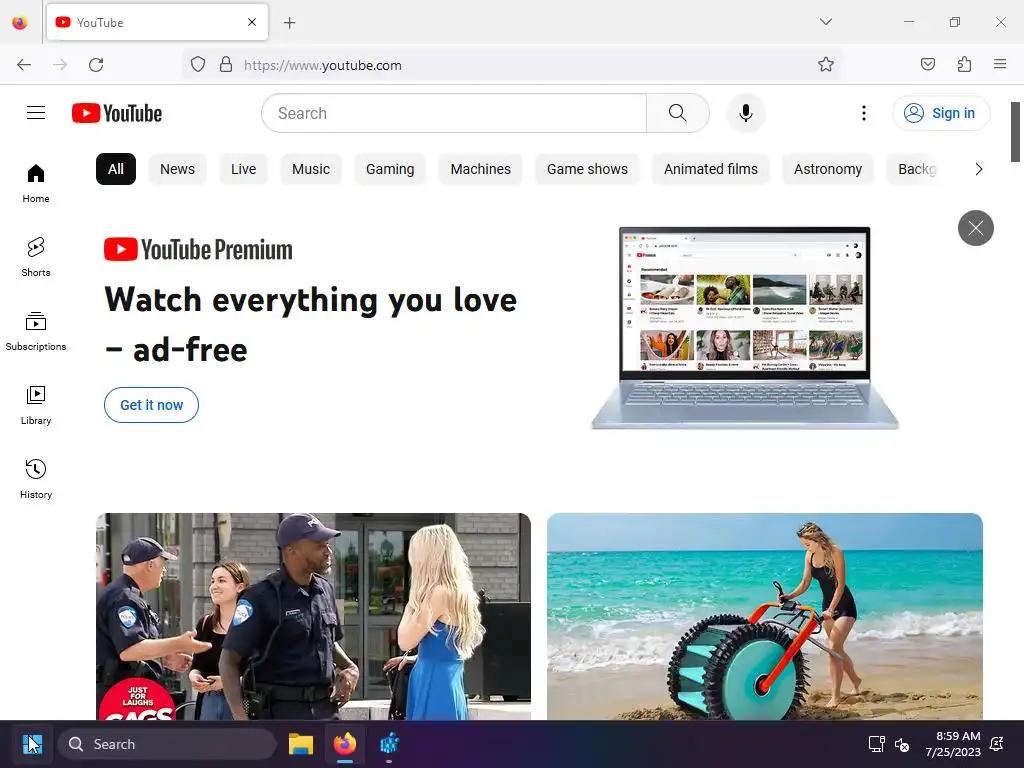Open a new browser tab
Screen dimensions: 1024x768
click(289, 23)
